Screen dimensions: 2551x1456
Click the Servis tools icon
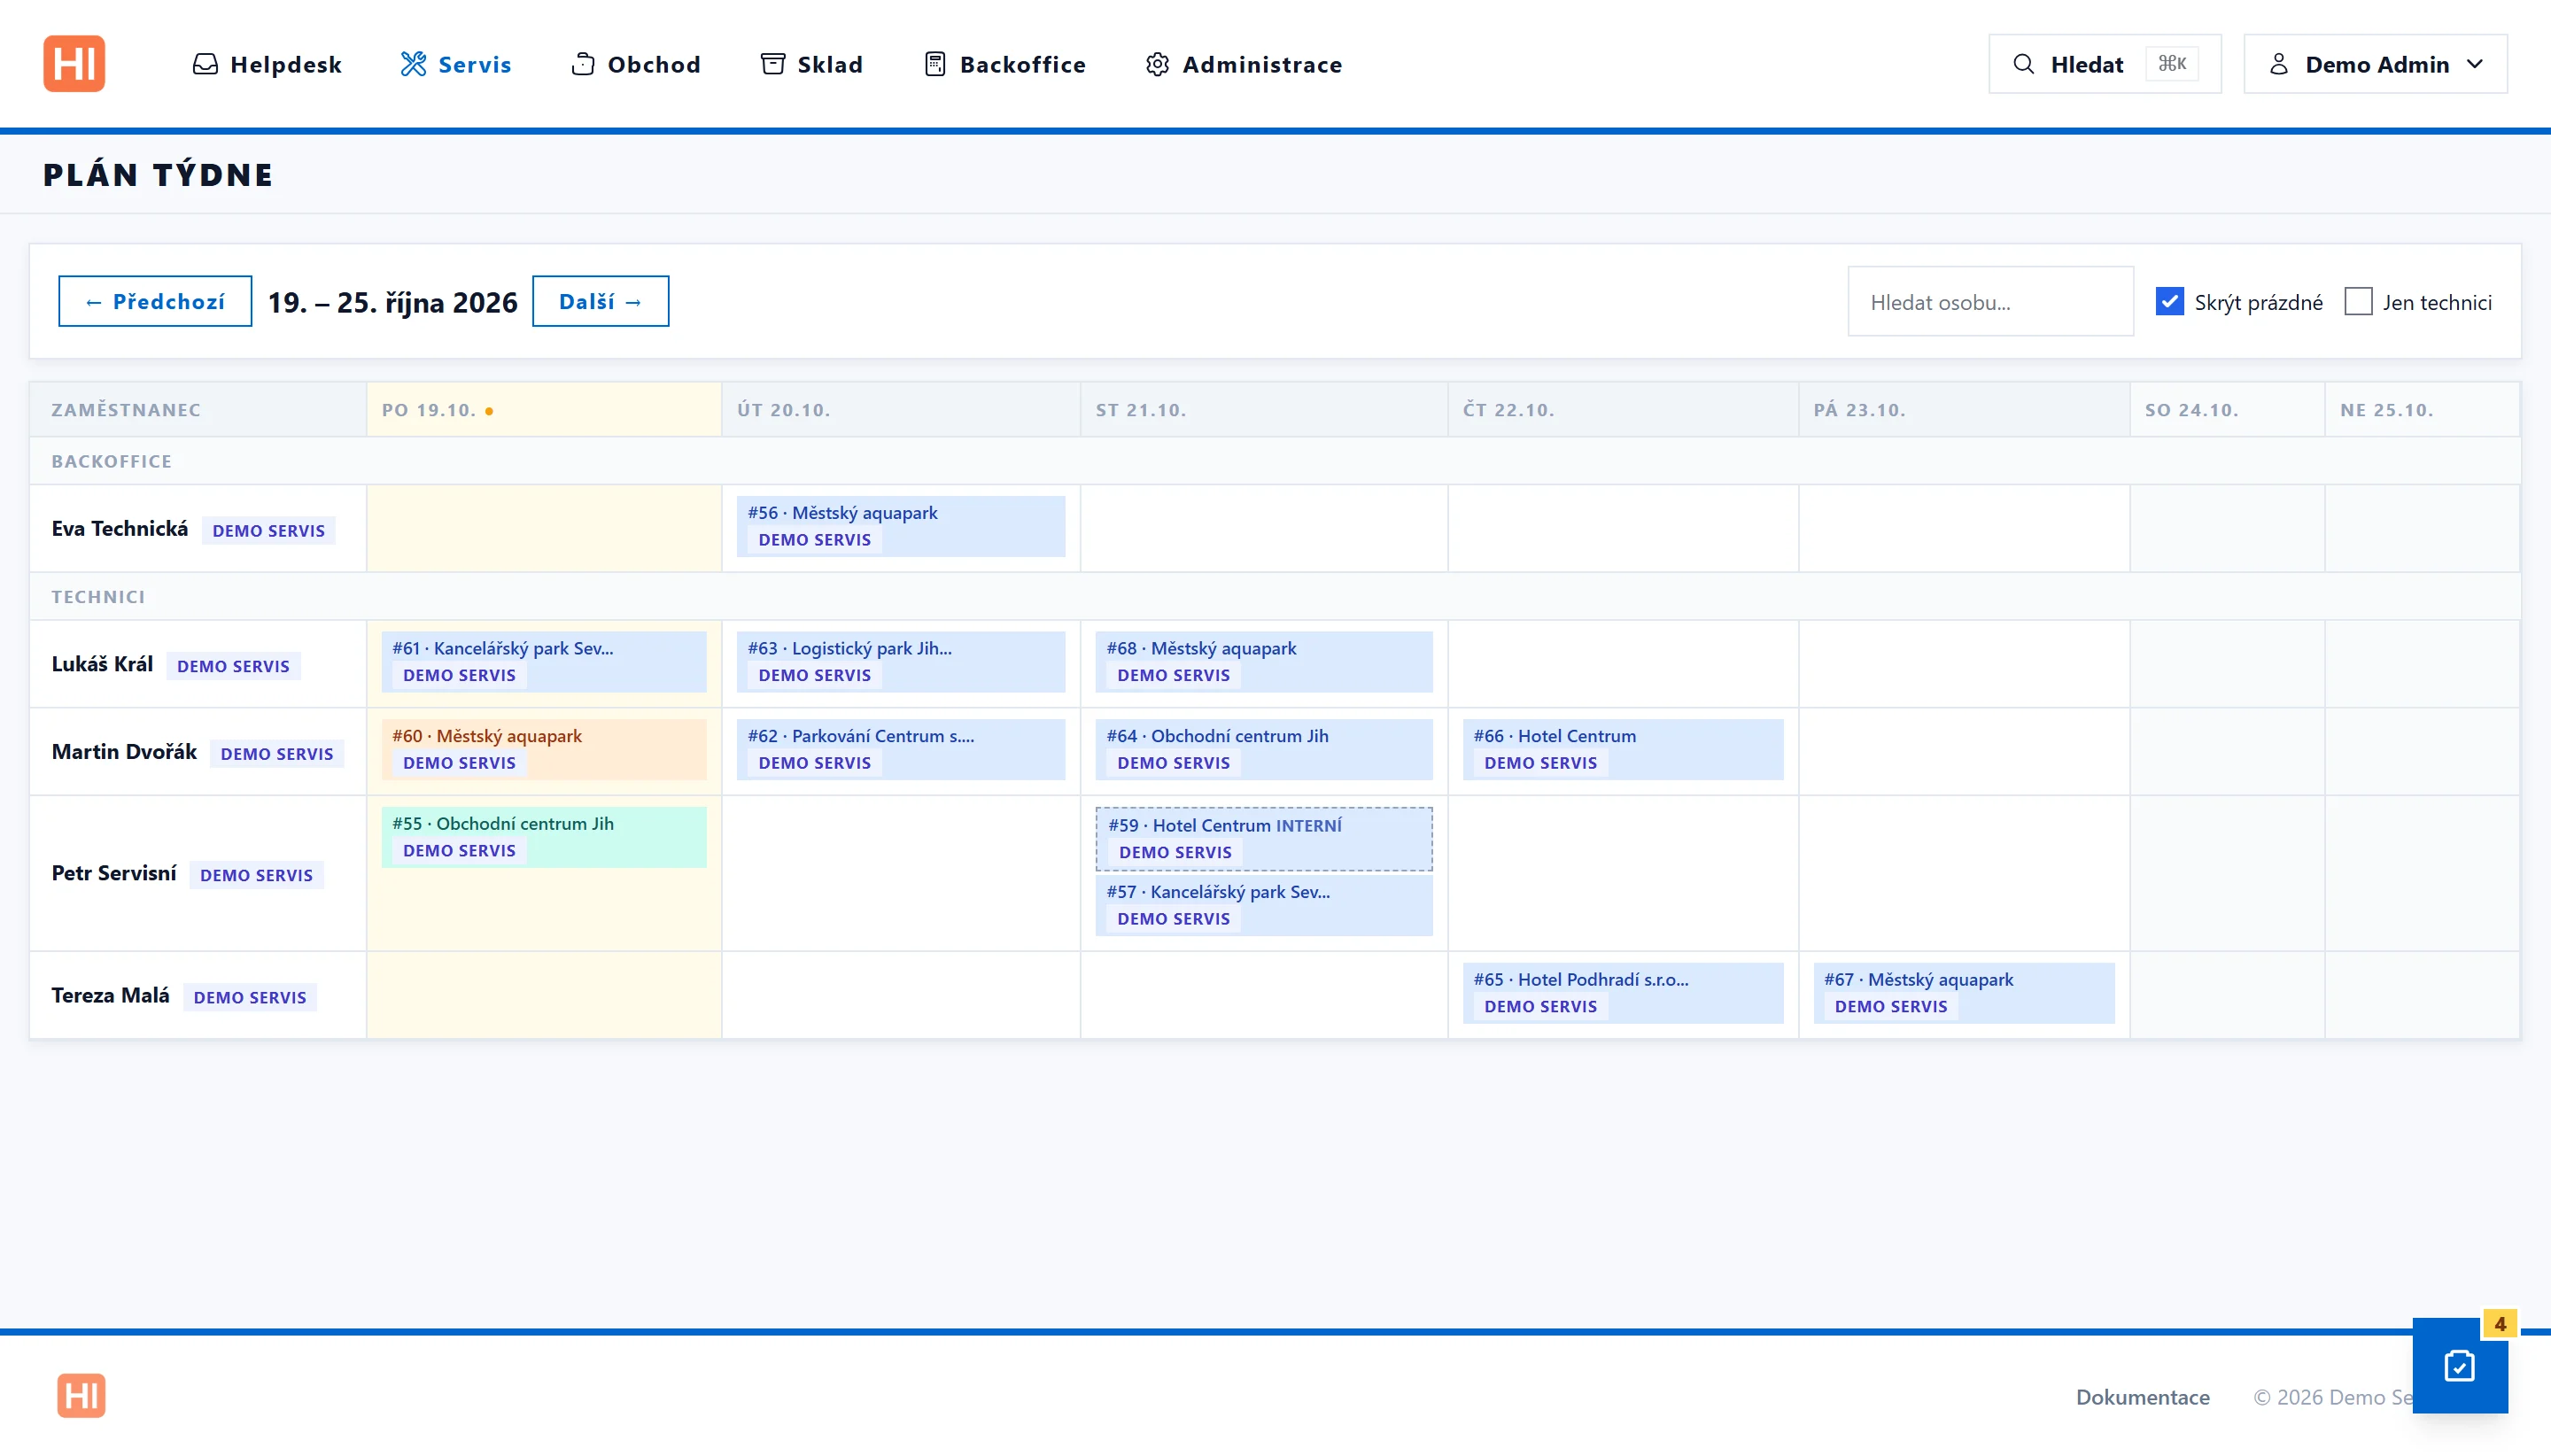[413, 64]
